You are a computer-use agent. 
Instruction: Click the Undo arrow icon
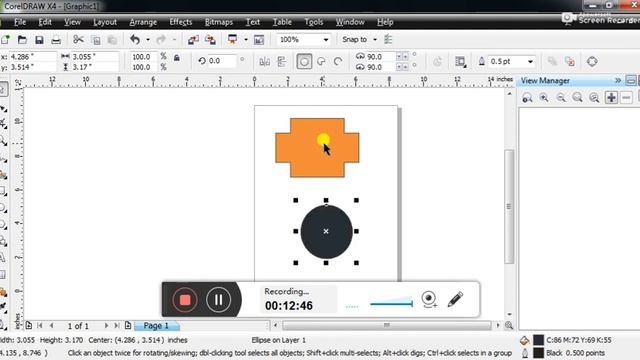(135, 40)
